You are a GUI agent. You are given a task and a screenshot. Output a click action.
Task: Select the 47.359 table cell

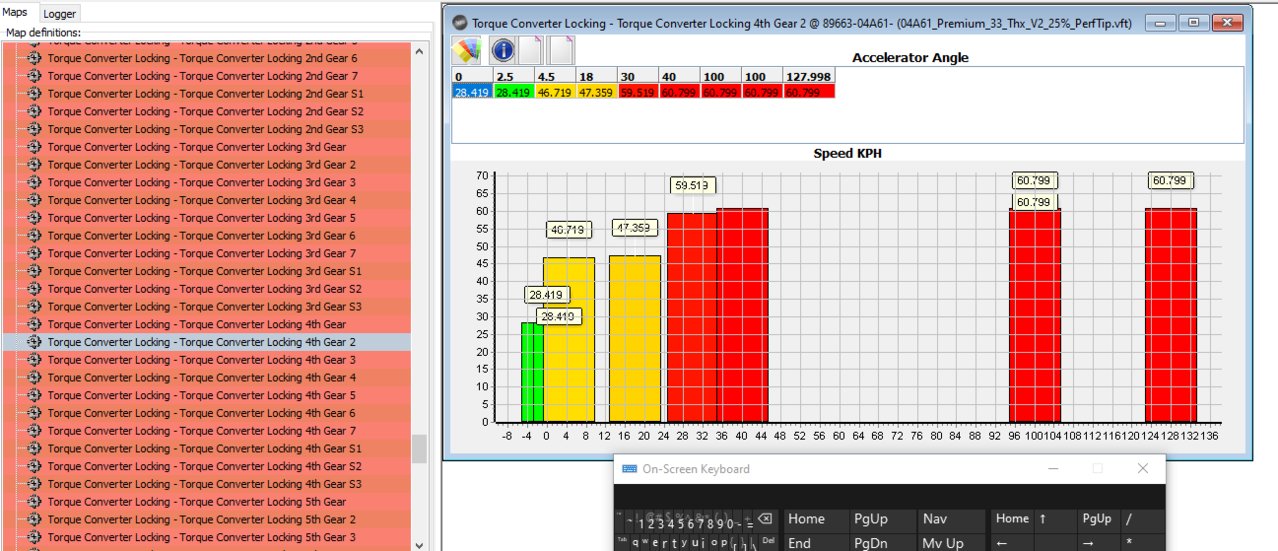click(x=596, y=91)
